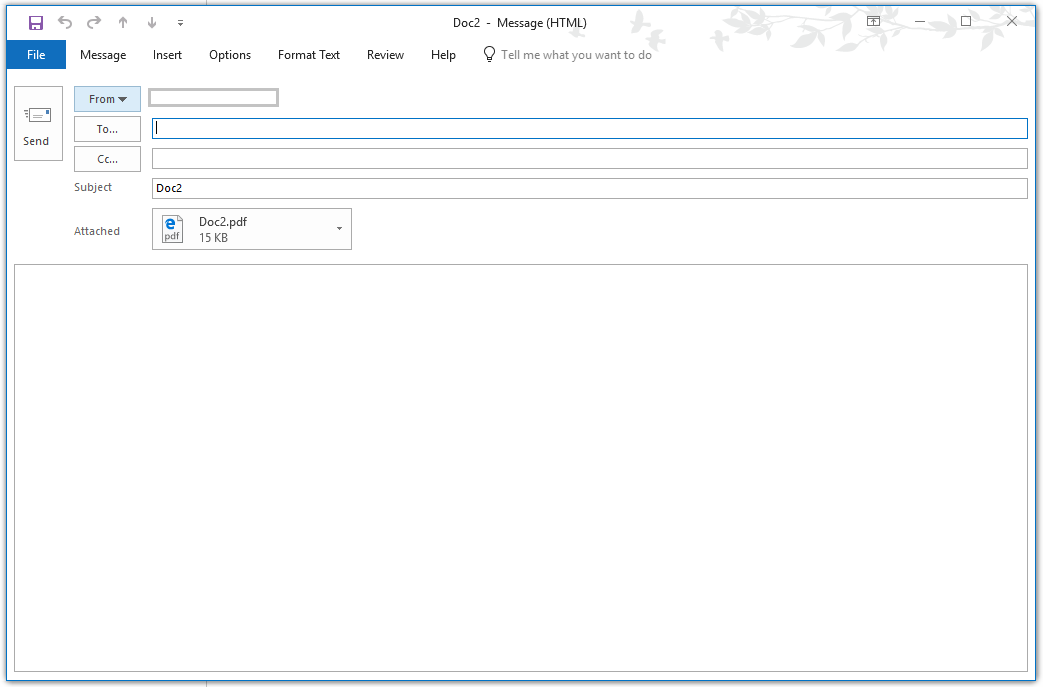Image resolution: width=1043 pixels, height=687 pixels.
Task: Open the Customize Quick Access Toolbar dropdown
Action: coord(180,23)
